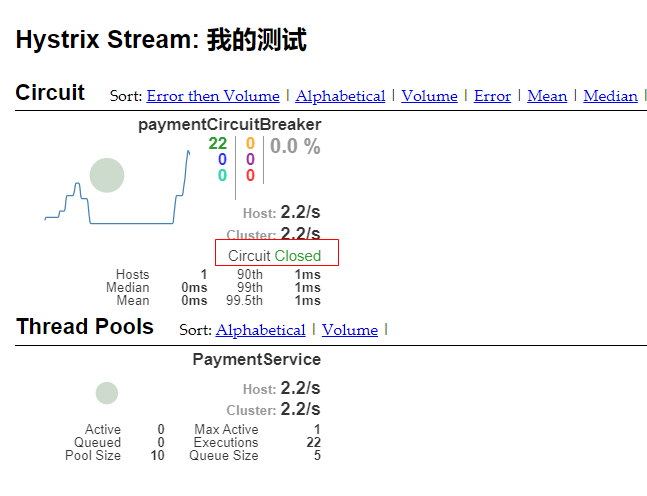
Task: Click the paymentCircuitBreaker health circle
Action: point(107,175)
